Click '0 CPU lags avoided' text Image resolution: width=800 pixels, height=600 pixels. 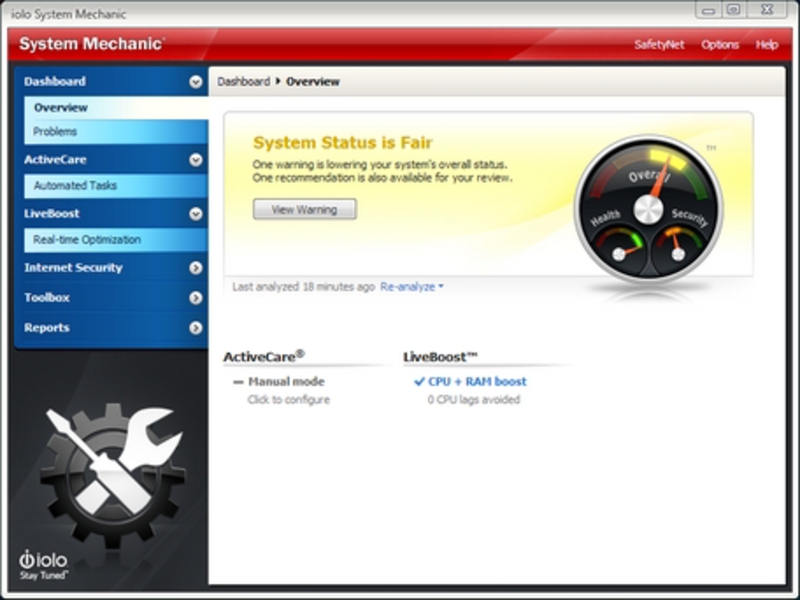473,399
